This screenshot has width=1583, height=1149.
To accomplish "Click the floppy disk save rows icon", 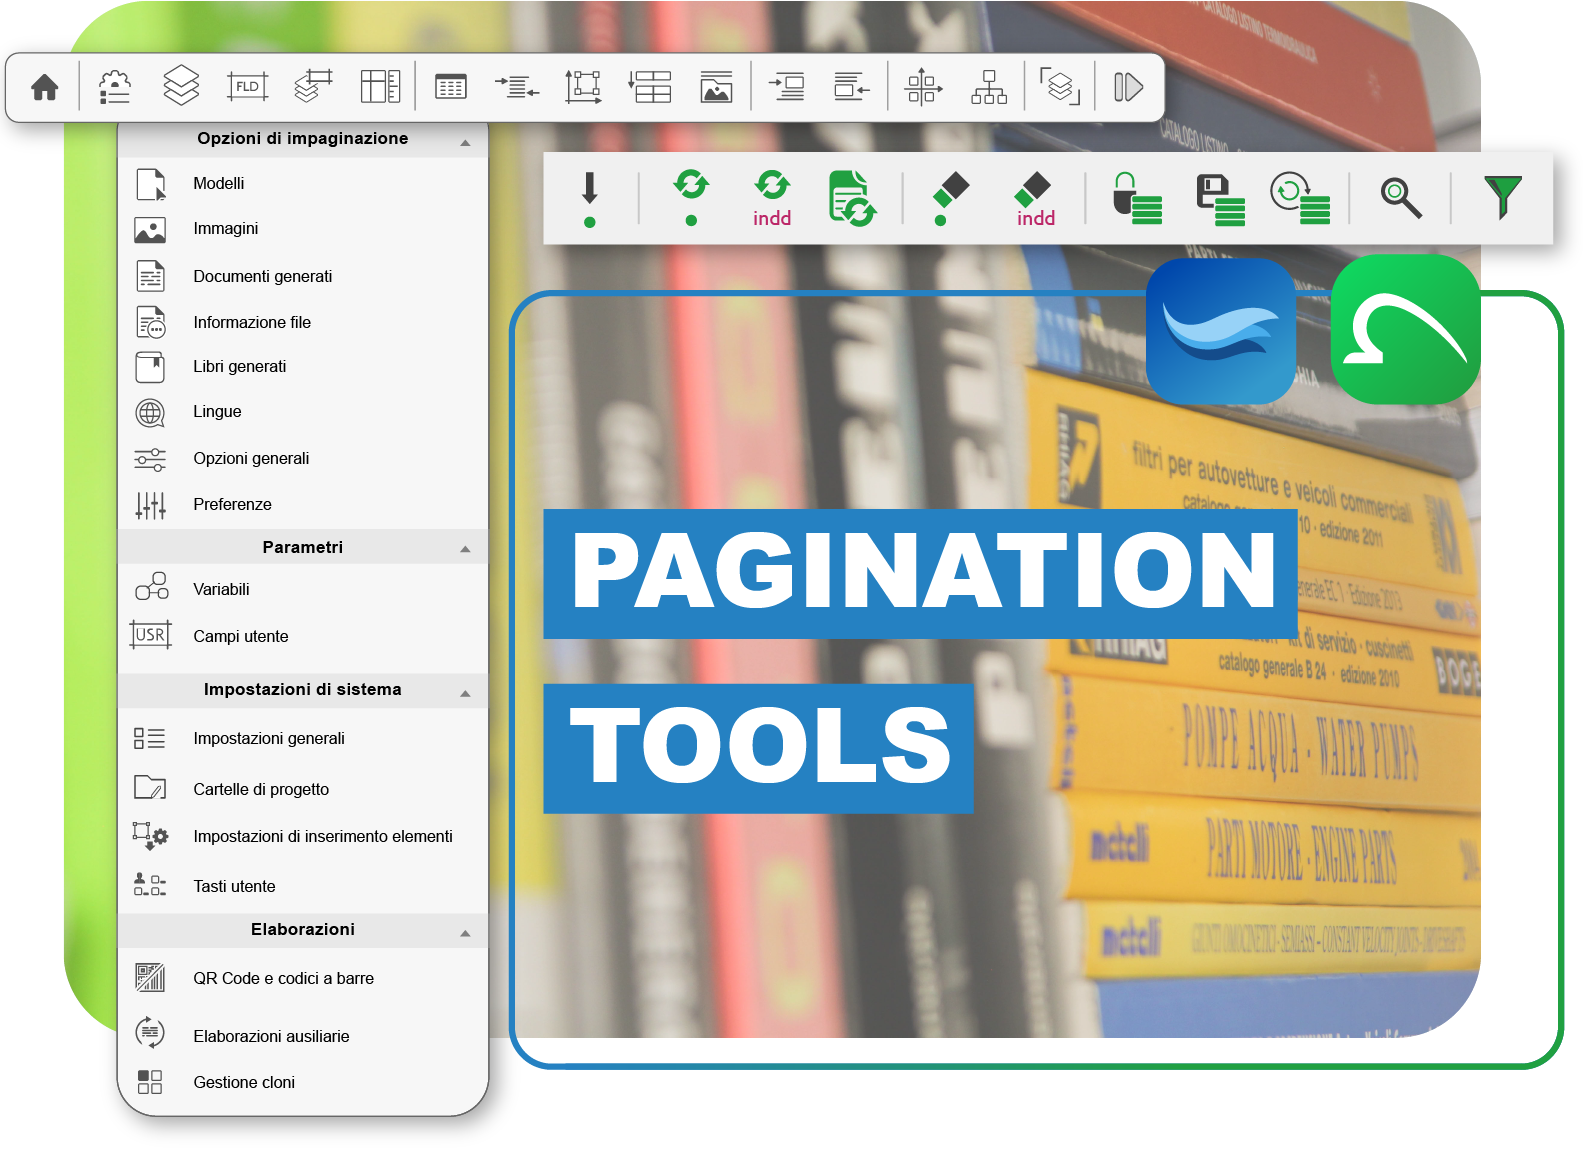I will (1221, 199).
